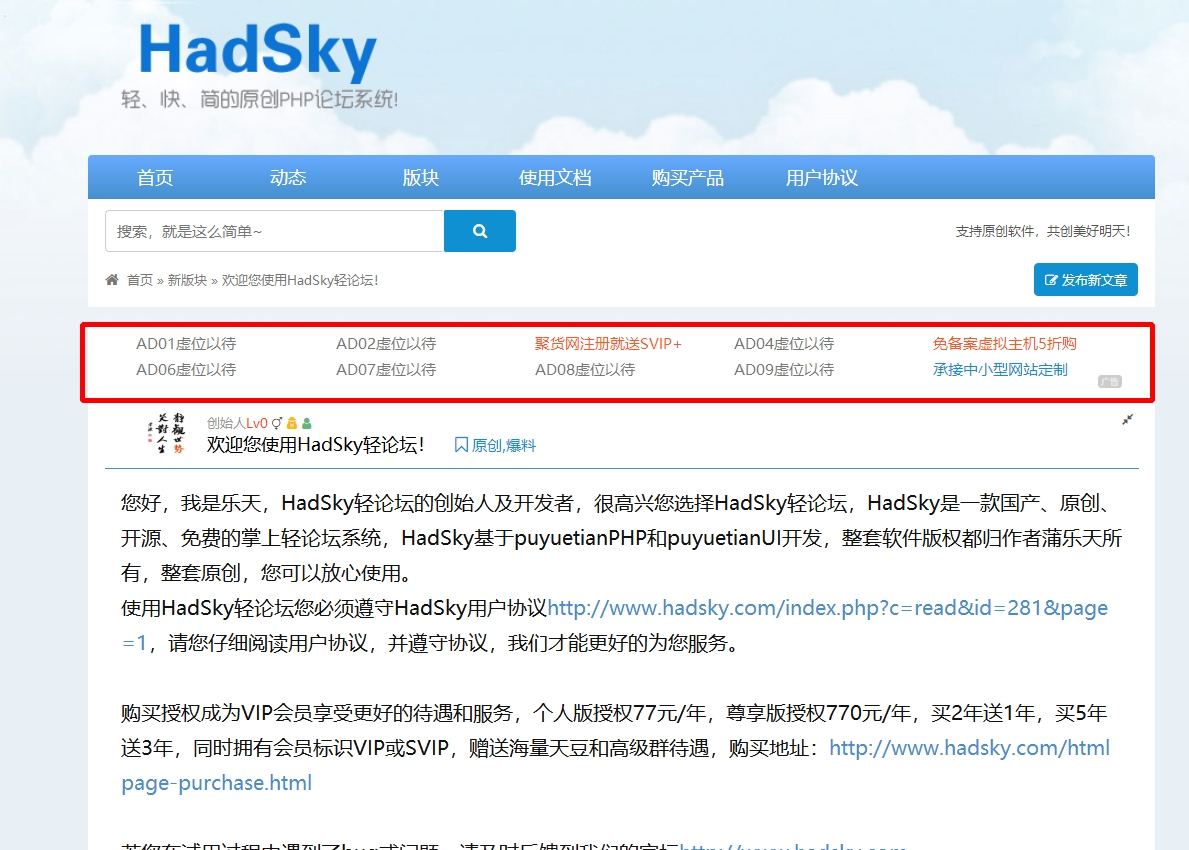Click the orange Lv0 level label
1189x850 pixels.
[257, 423]
